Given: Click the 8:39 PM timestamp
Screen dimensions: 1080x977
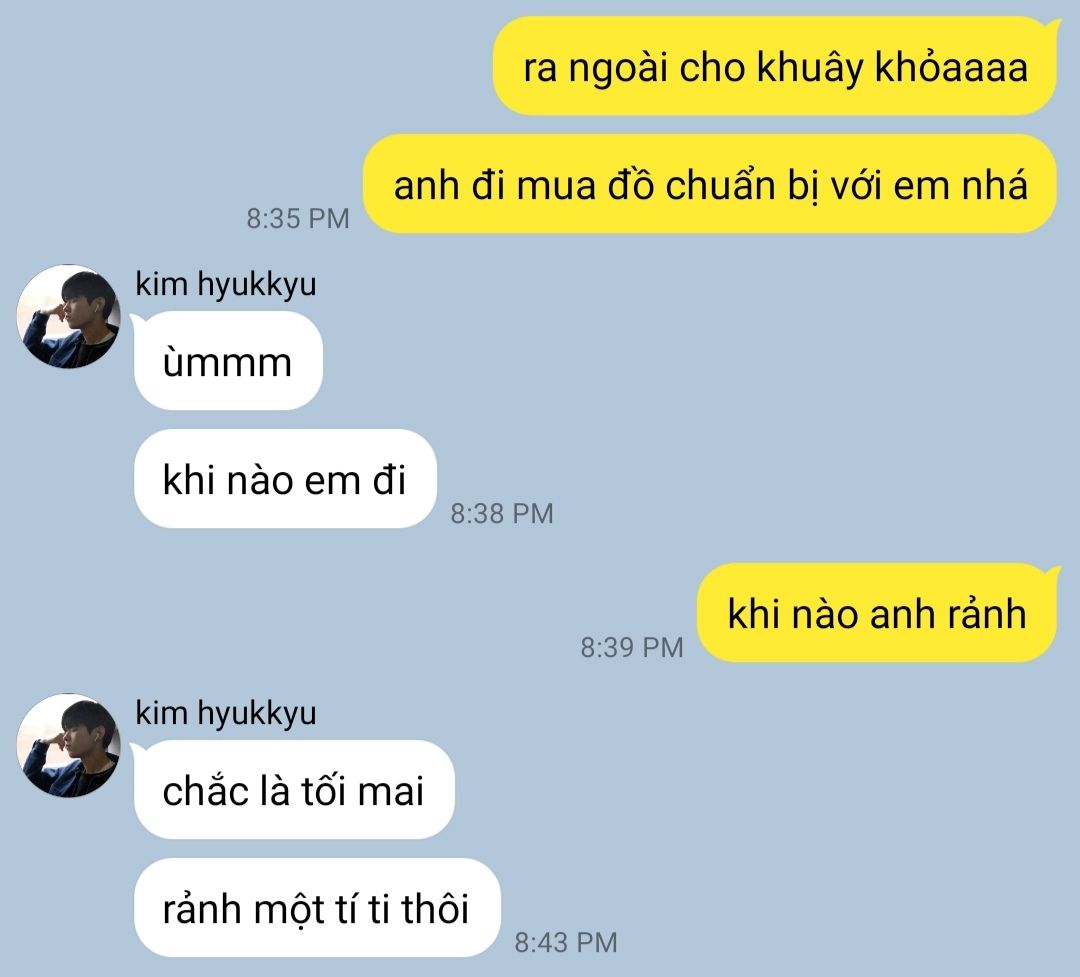Looking at the screenshot, I should click(632, 647).
